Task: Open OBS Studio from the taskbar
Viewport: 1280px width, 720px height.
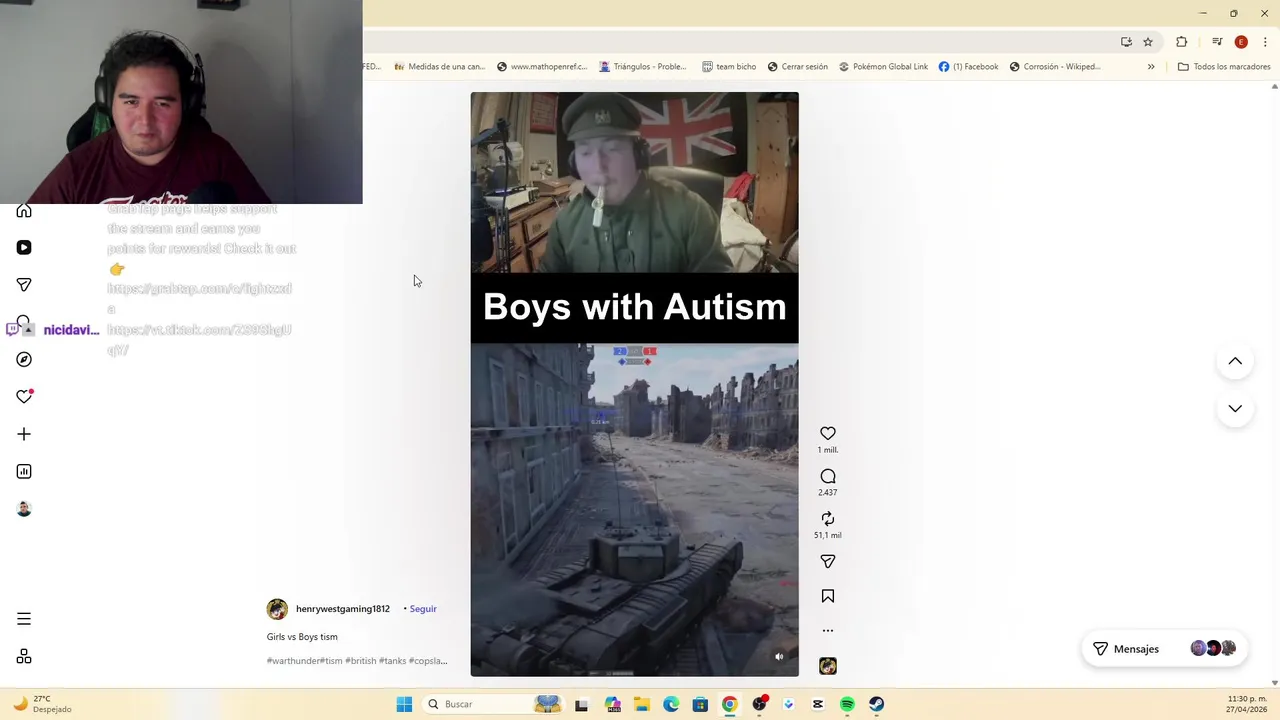Action: point(759,704)
